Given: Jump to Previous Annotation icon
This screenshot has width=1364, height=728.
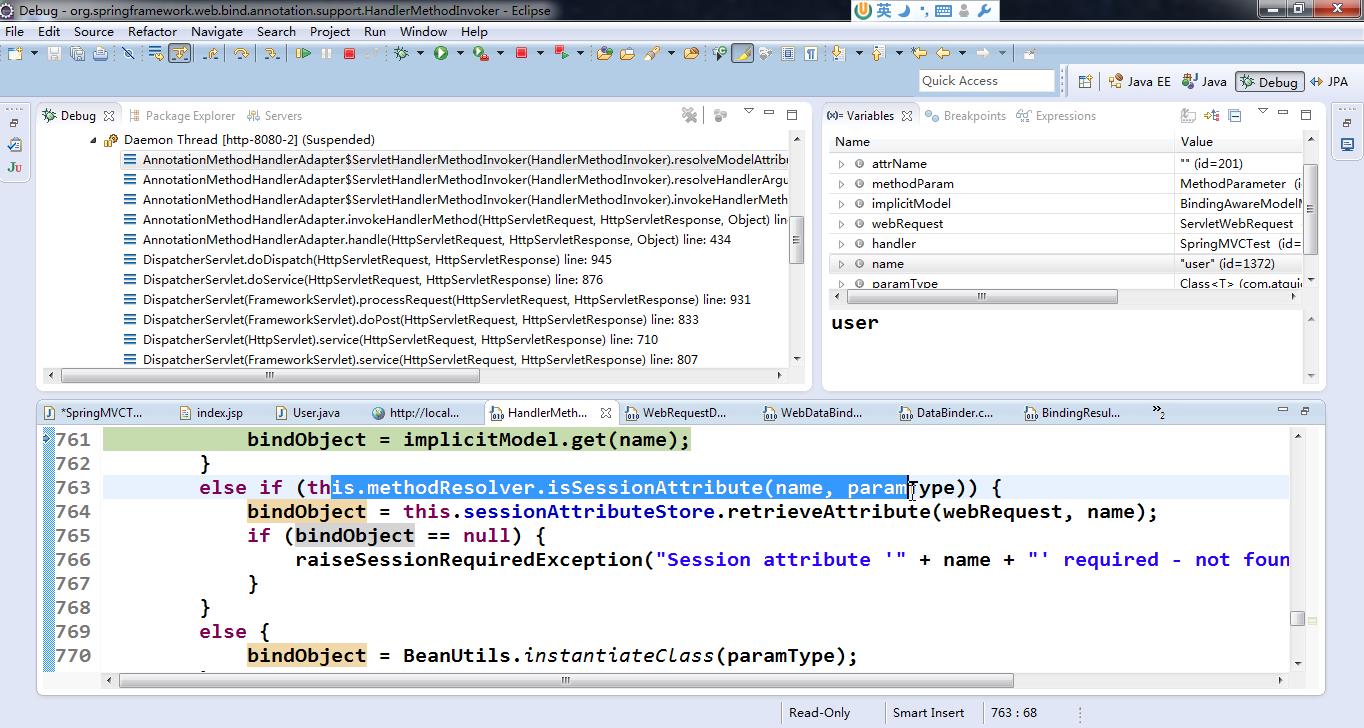Looking at the screenshot, I should point(877,53).
